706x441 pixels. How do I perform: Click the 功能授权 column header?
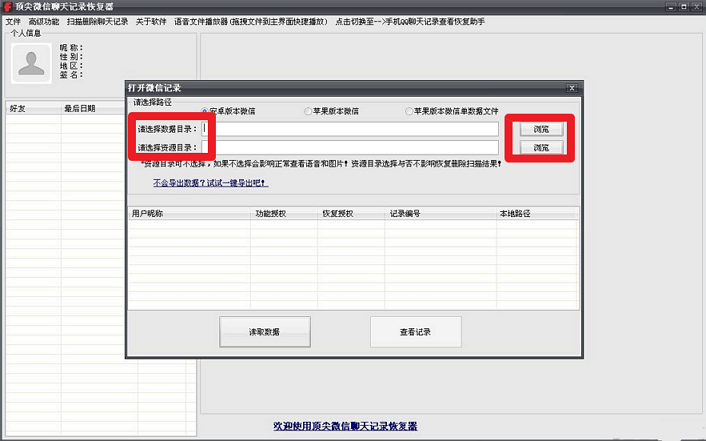(x=284, y=214)
